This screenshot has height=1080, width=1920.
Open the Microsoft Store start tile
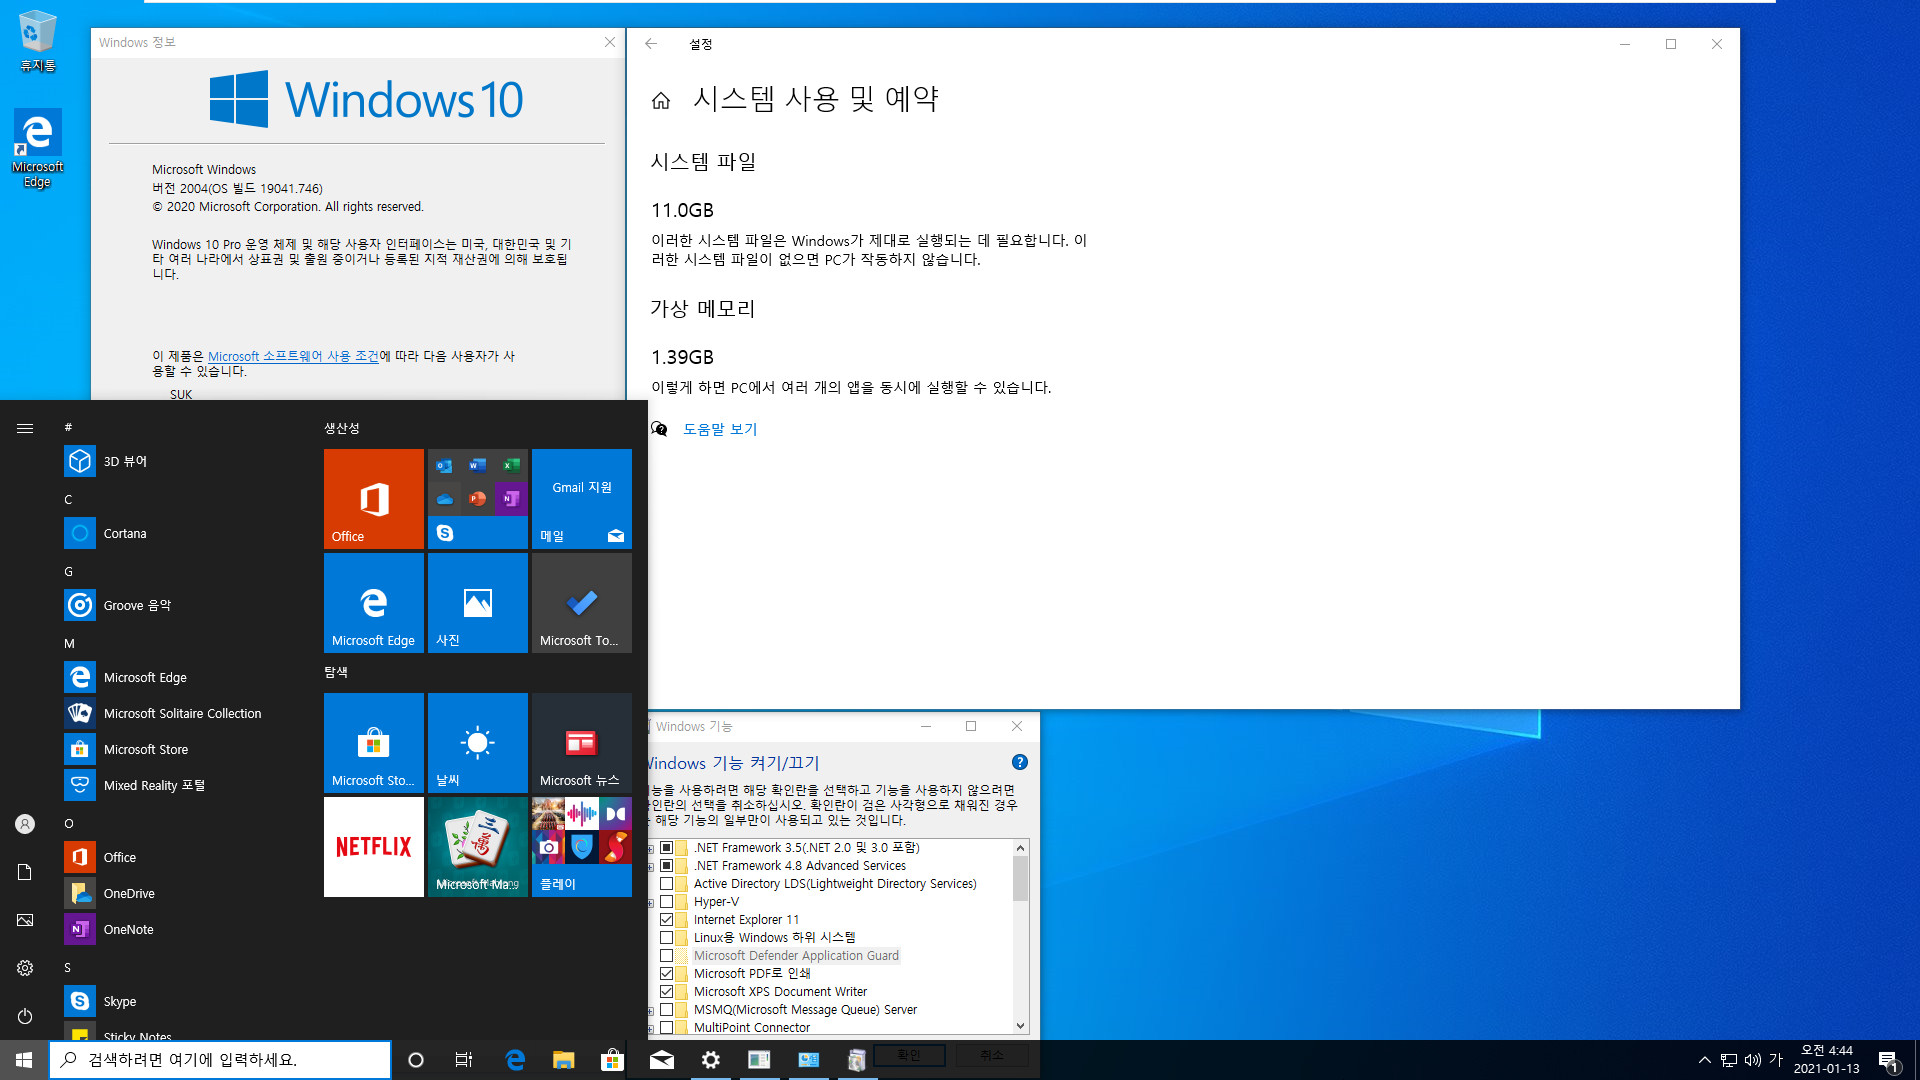pyautogui.click(x=374, y=743)
